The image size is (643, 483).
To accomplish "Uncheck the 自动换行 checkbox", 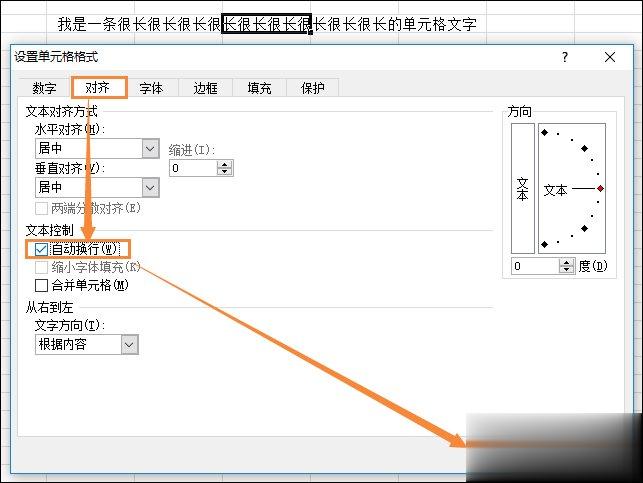I will pos(41,249).
